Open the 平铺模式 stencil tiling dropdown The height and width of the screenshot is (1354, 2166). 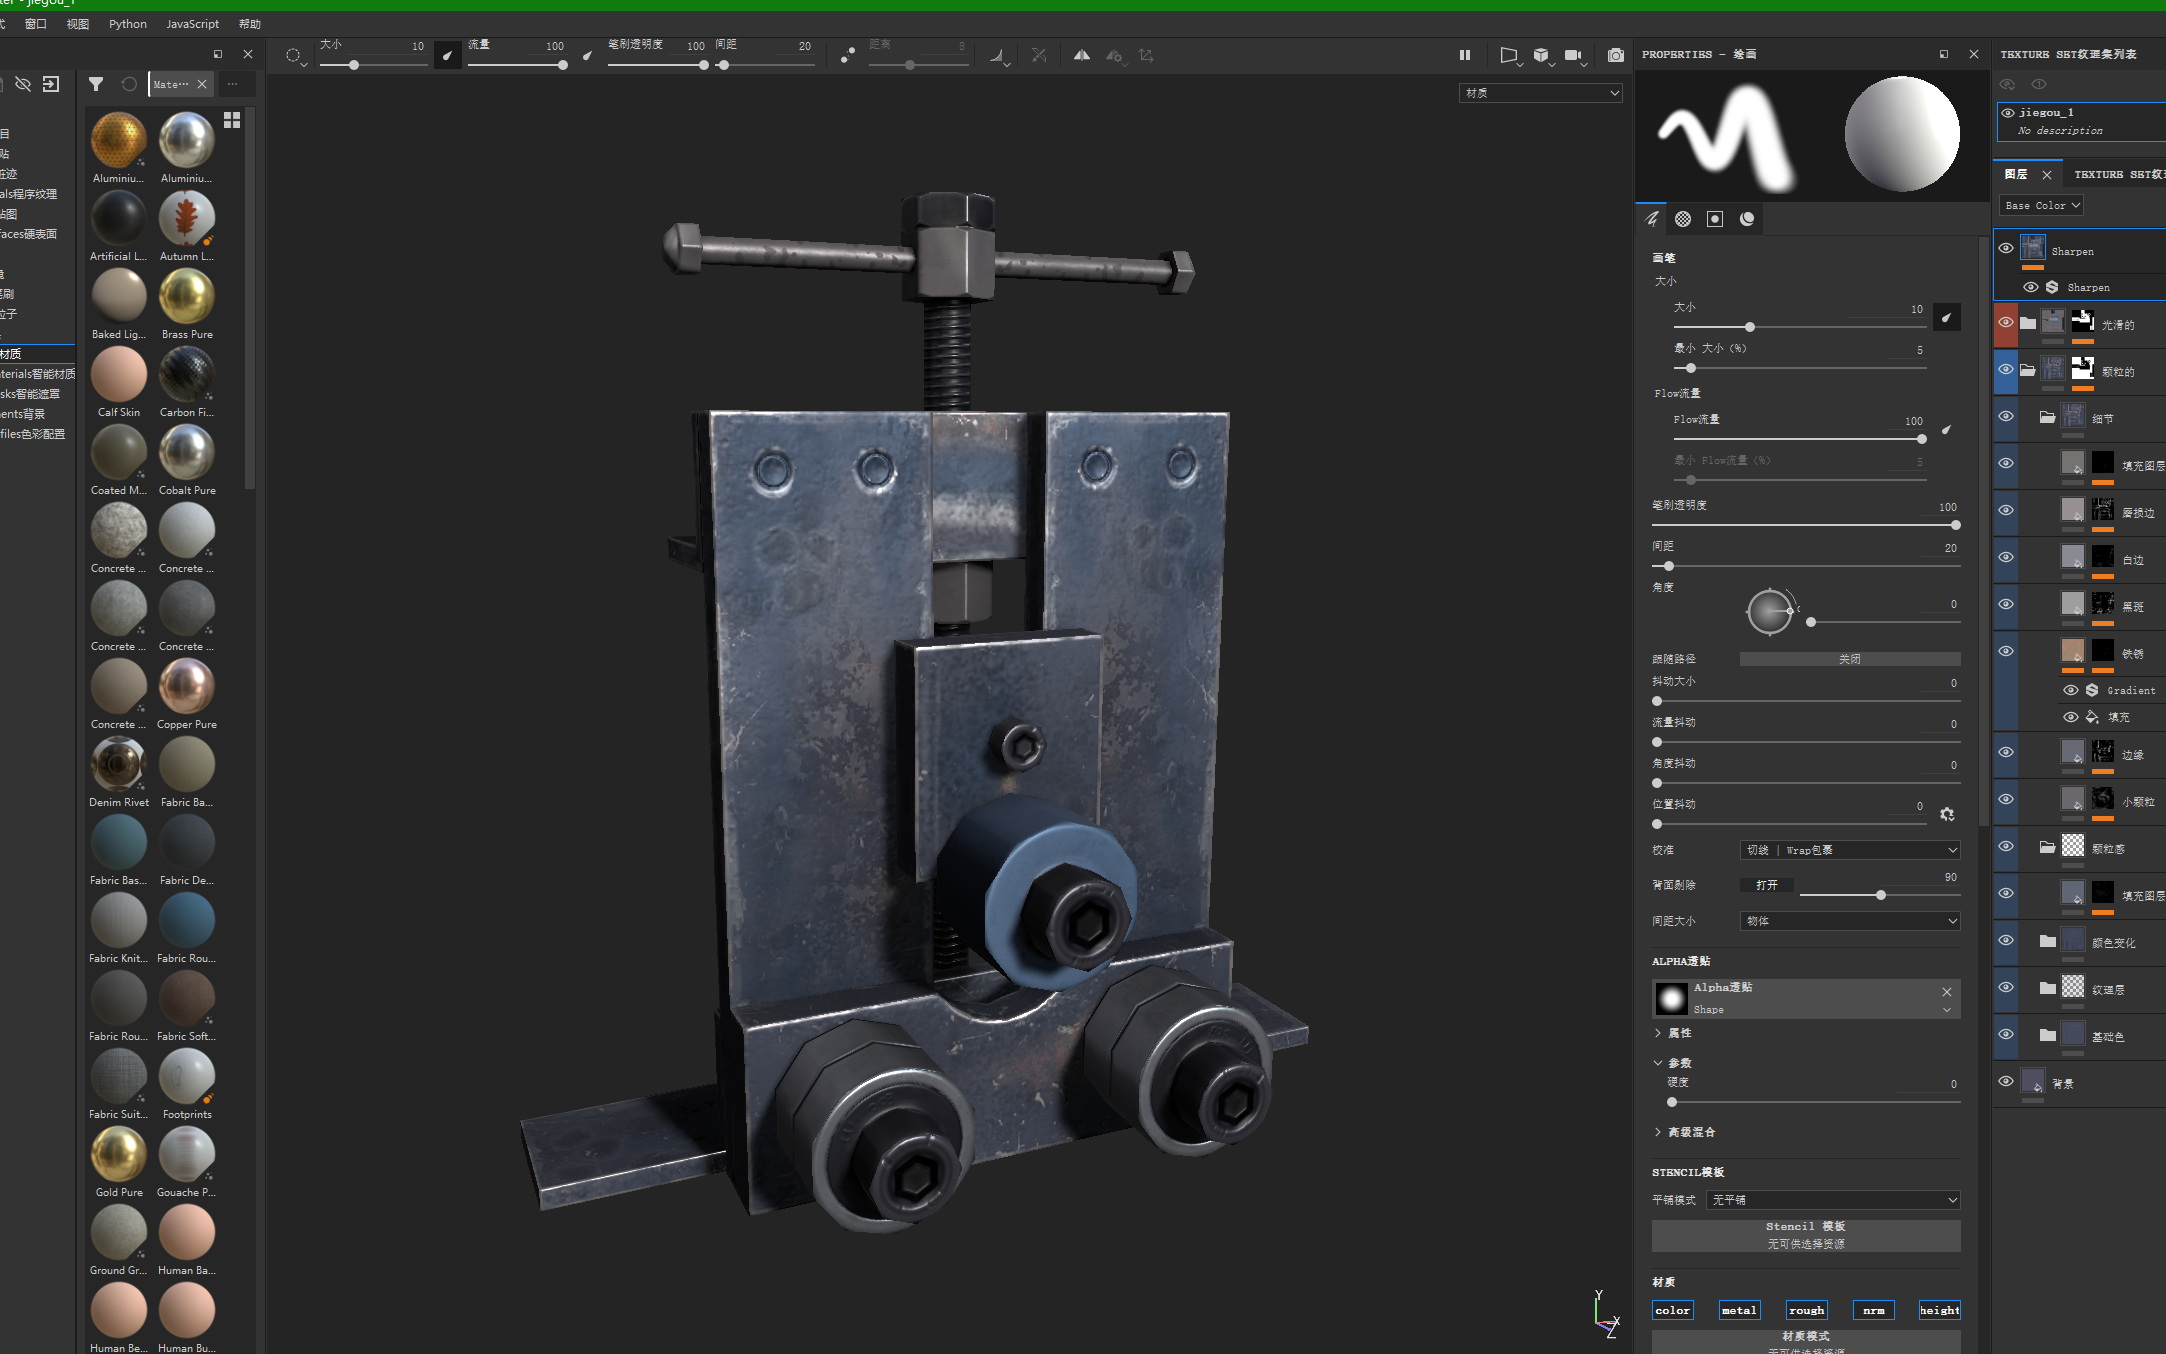coord(1833,1200)
